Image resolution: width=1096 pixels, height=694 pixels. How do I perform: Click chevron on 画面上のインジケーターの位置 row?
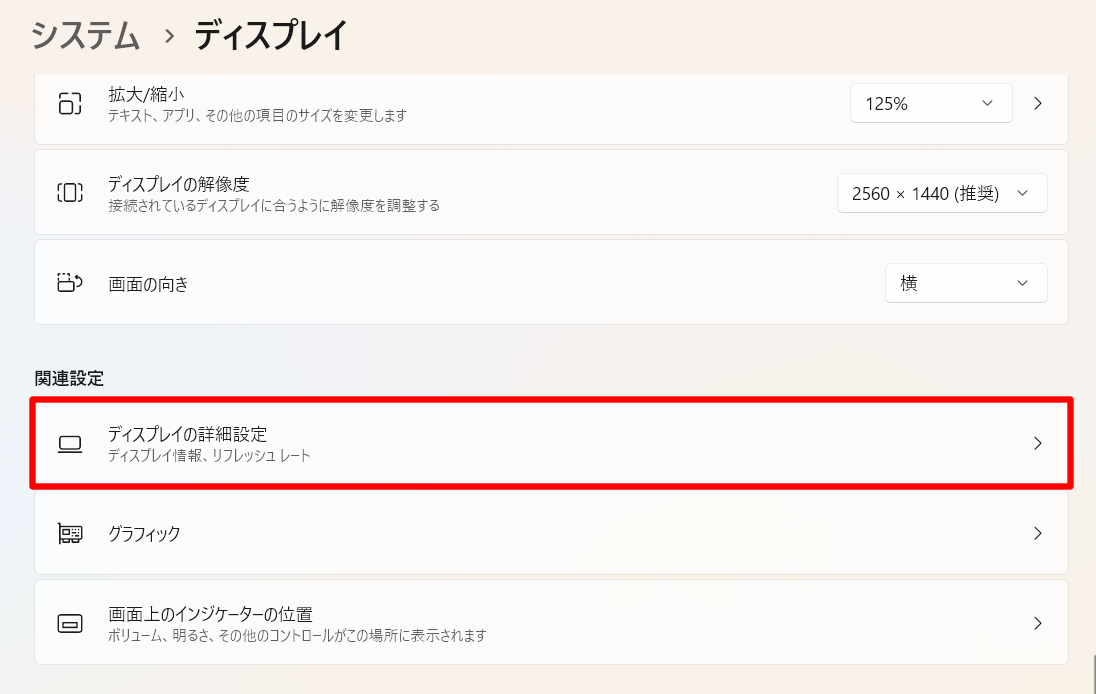tap(1038, 623)
